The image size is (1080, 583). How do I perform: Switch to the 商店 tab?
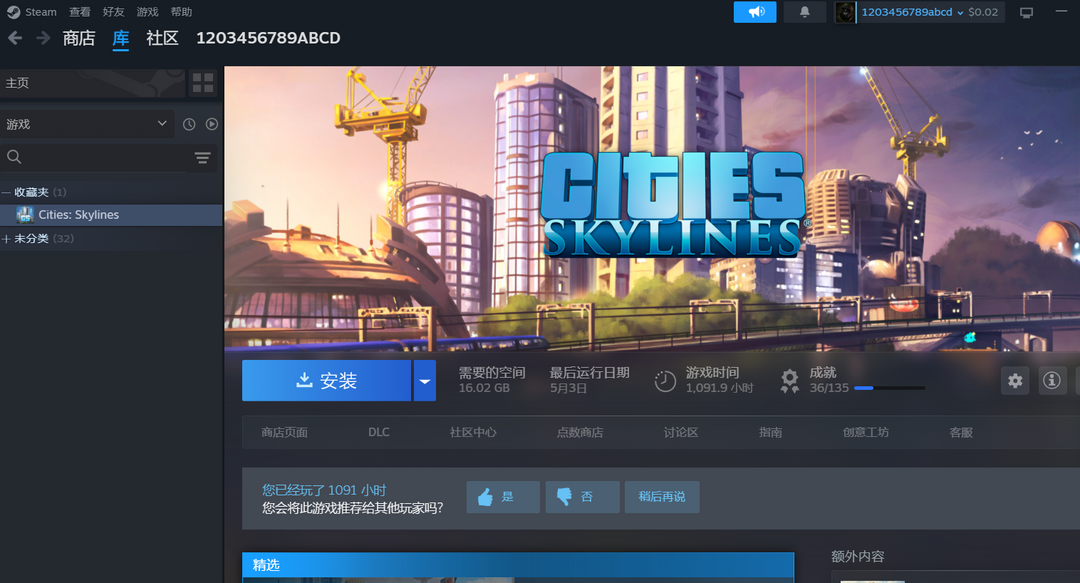(79, 38)
